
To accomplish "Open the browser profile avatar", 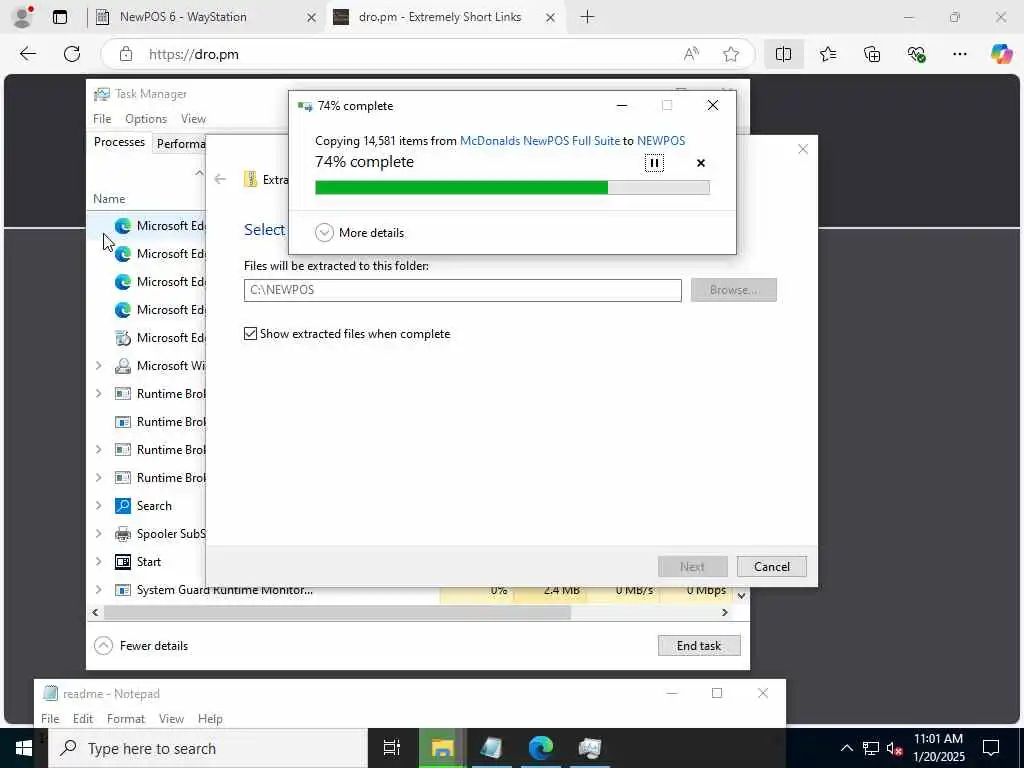I will pyautogui.click(x=22, y=16).
